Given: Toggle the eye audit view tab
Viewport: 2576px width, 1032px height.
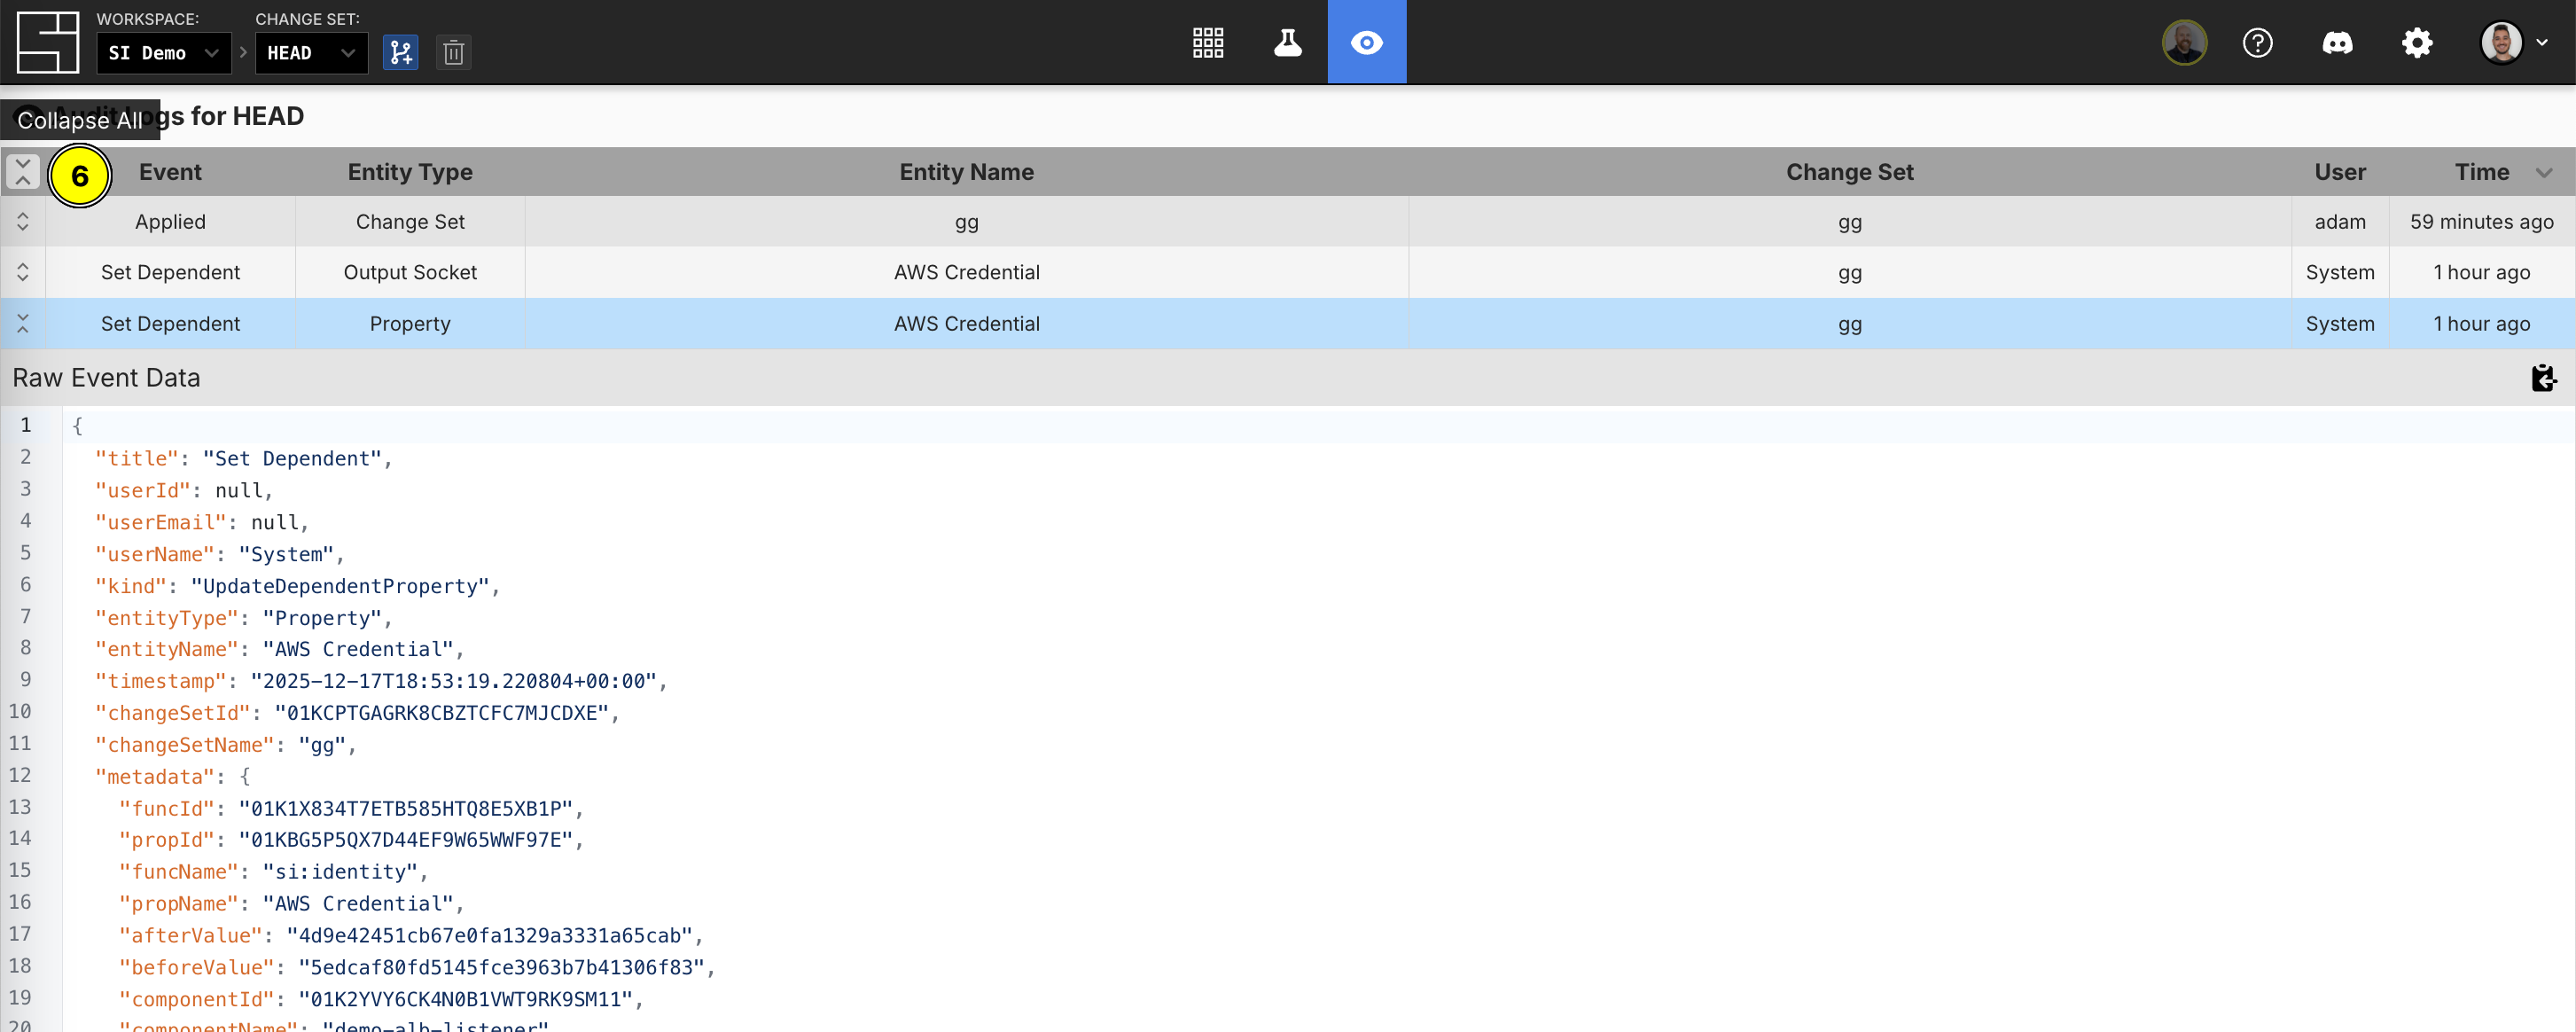Looking at the screenshot, I should (x=1366, y=42).
